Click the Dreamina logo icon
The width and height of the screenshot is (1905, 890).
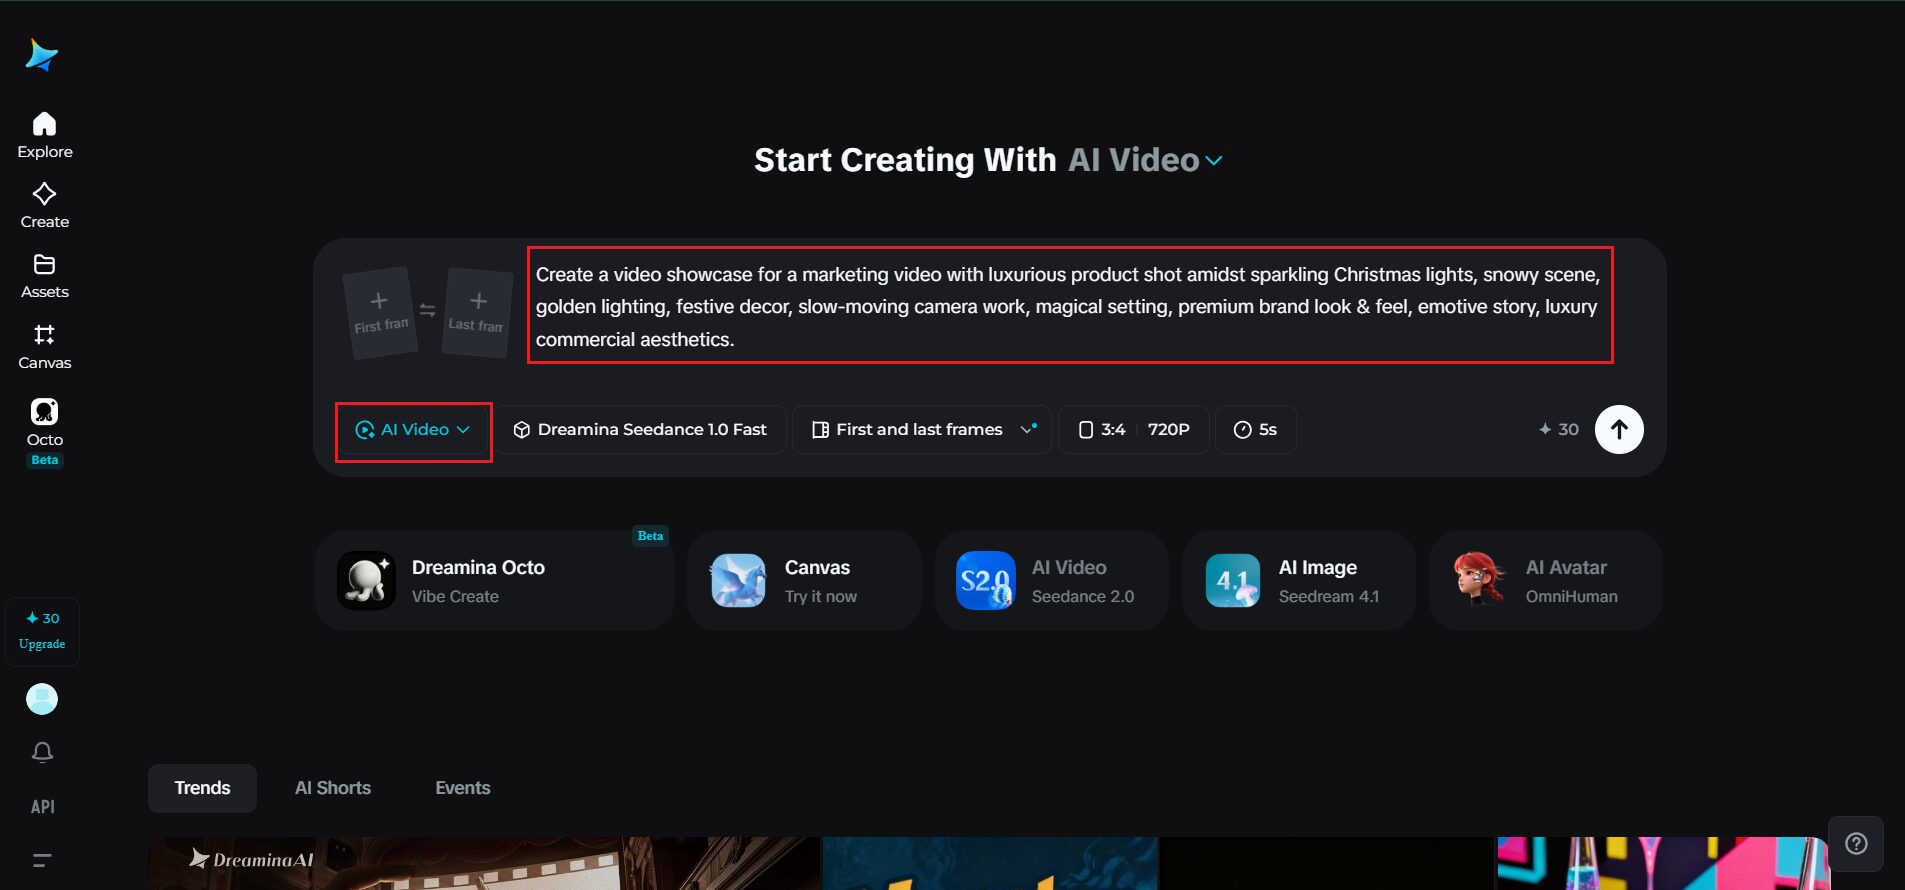42,55
